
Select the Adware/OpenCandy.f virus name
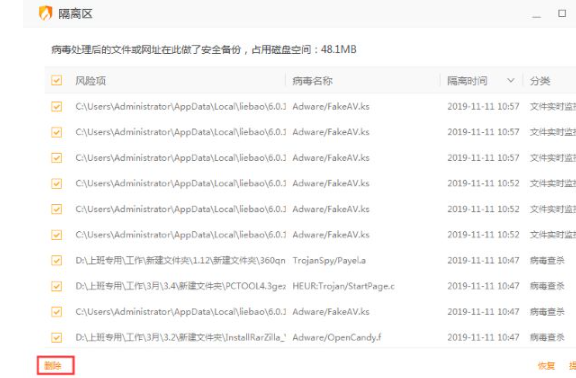coord(337,338)
